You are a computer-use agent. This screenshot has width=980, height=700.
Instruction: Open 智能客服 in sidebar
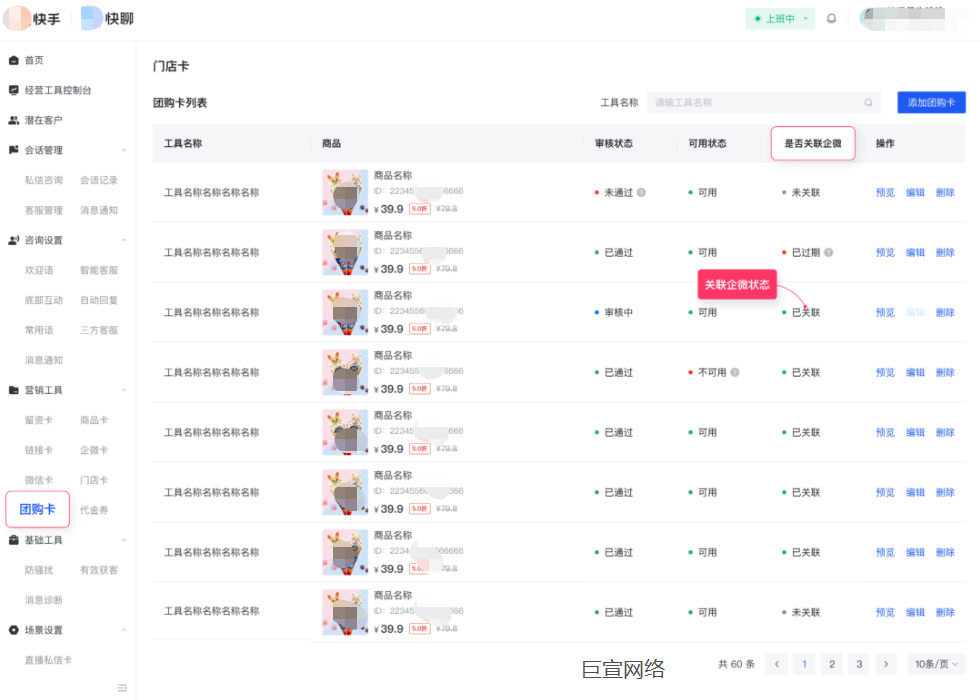click(99, 270)
